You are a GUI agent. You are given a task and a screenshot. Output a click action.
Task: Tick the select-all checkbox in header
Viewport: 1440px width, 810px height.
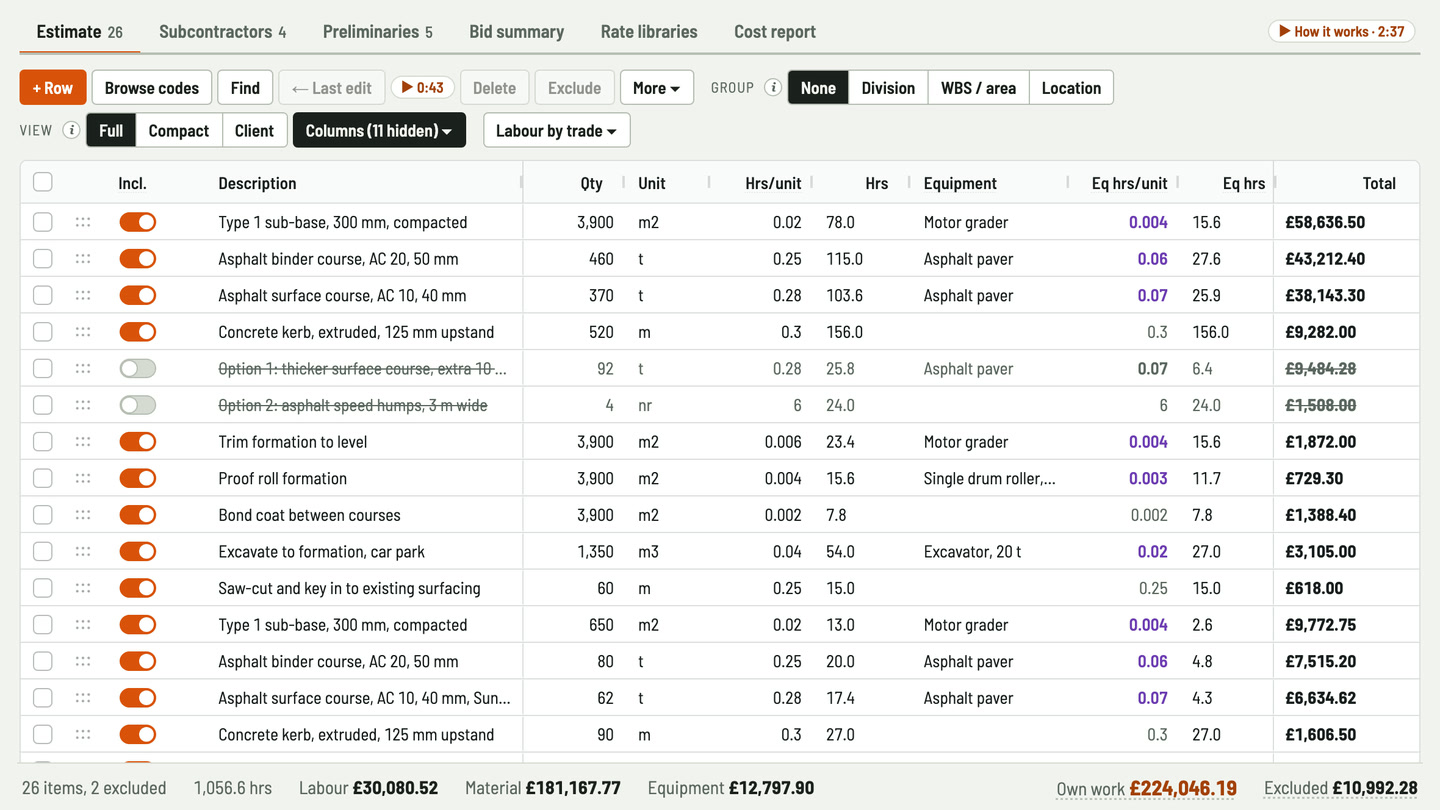pyautogui.click(x=43, y=182)
